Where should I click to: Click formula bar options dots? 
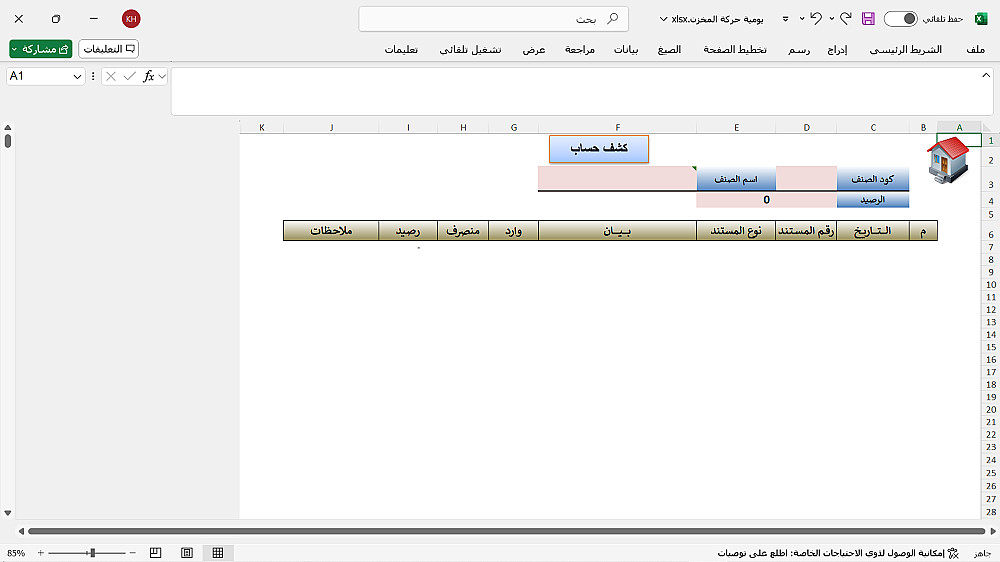(x=93, y=76)
